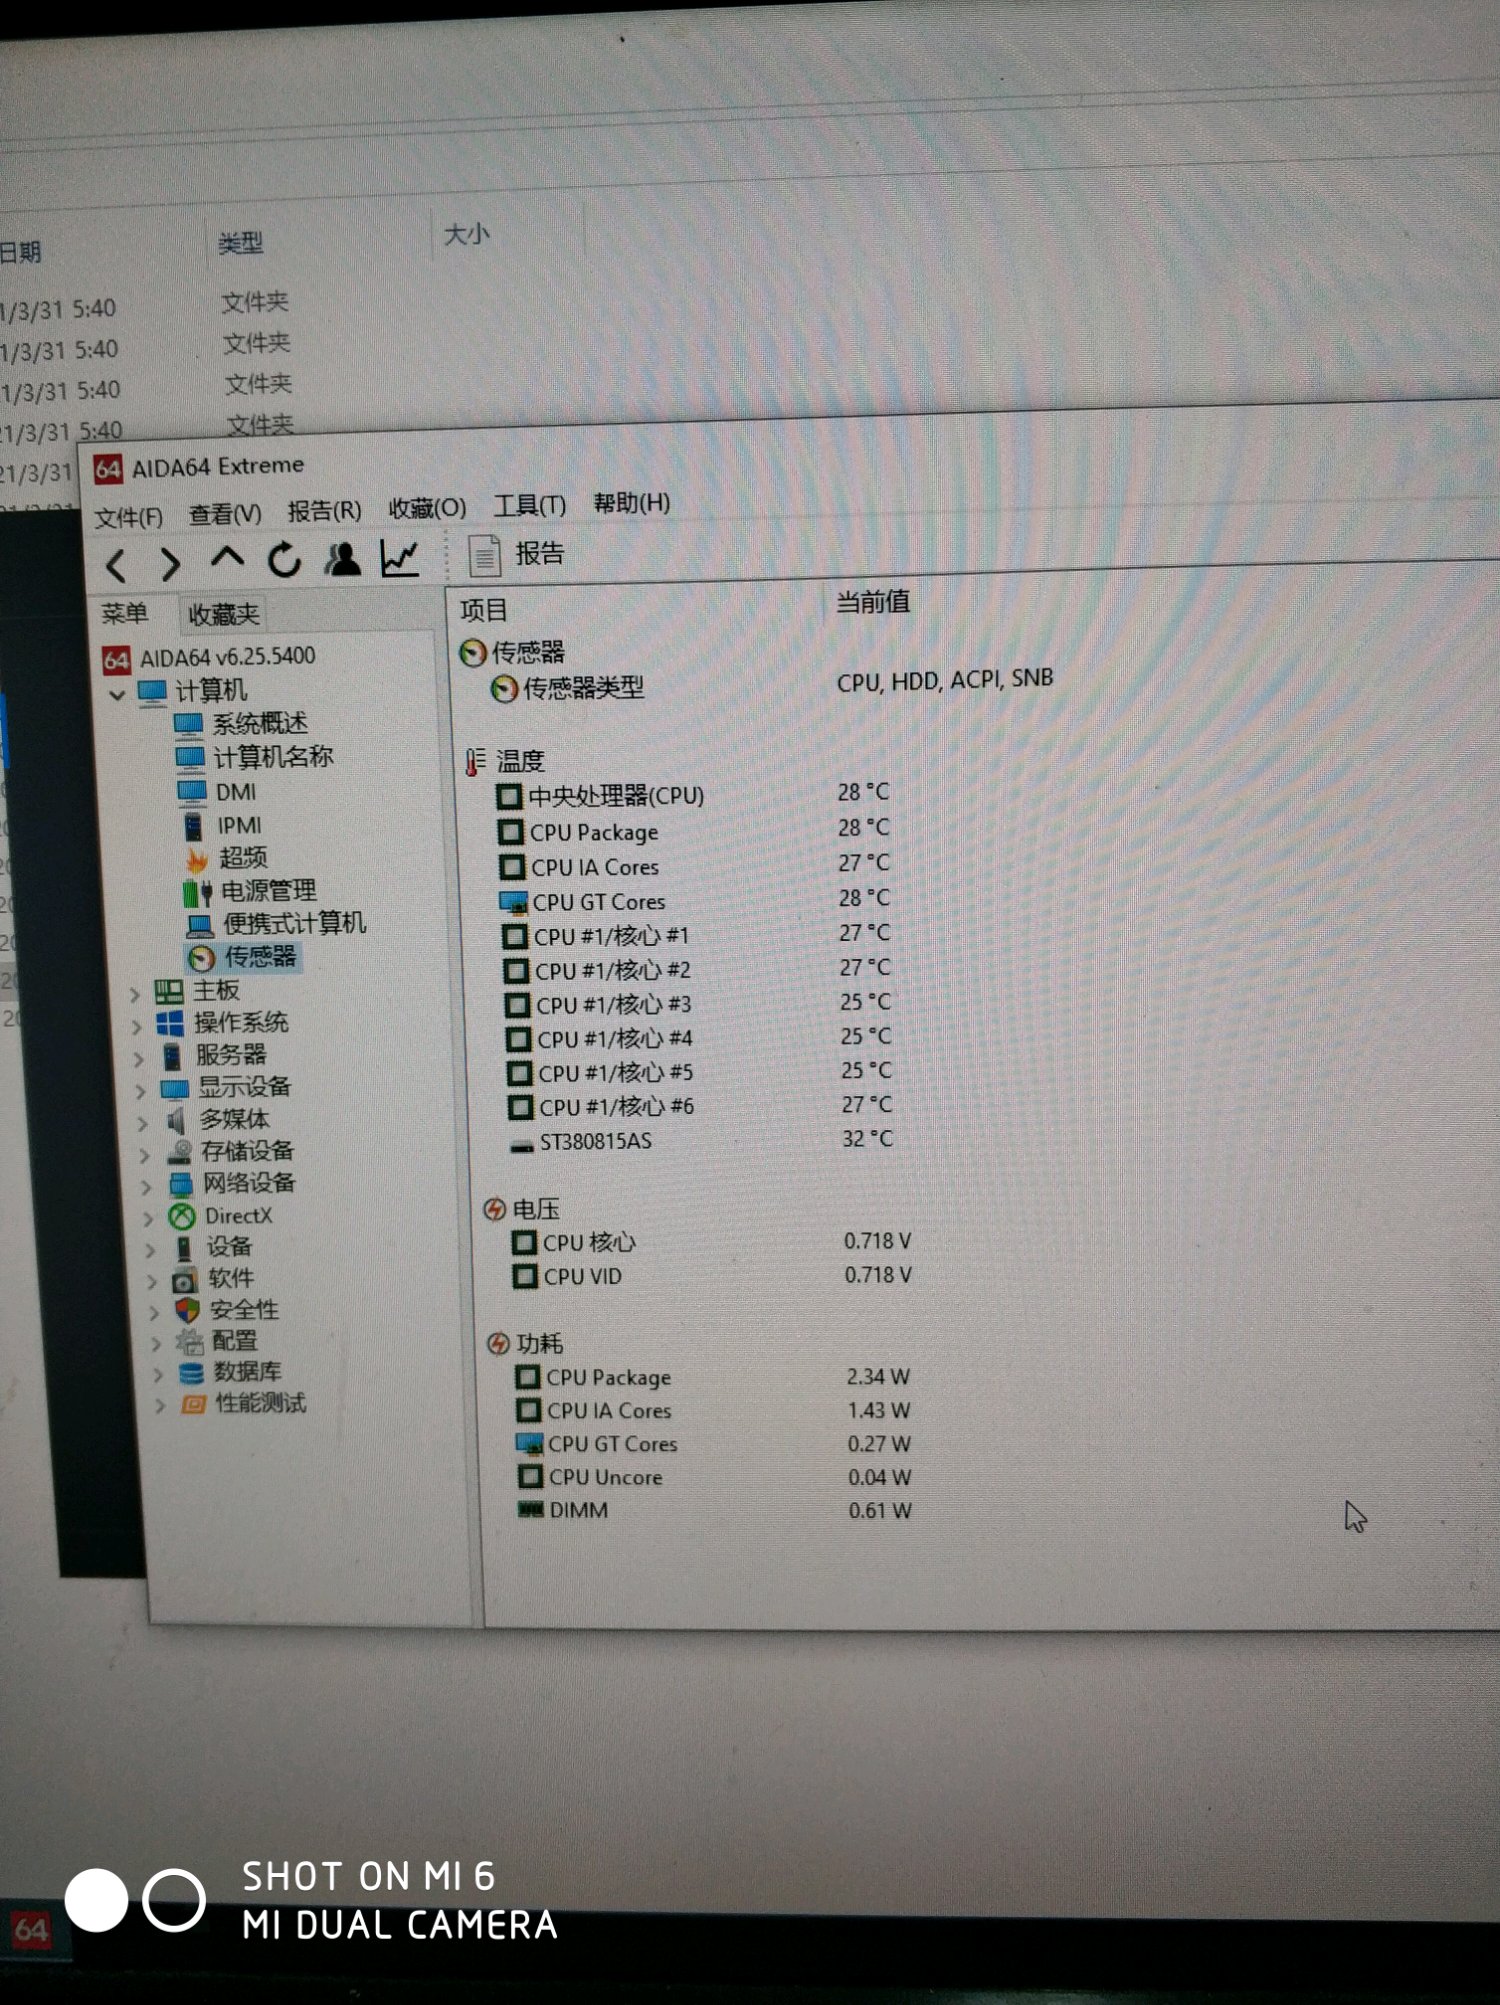This screenshot has width=1500, height=2005.
Task: Expand the DirectX tree node
Action: (x=149, y=1218)
